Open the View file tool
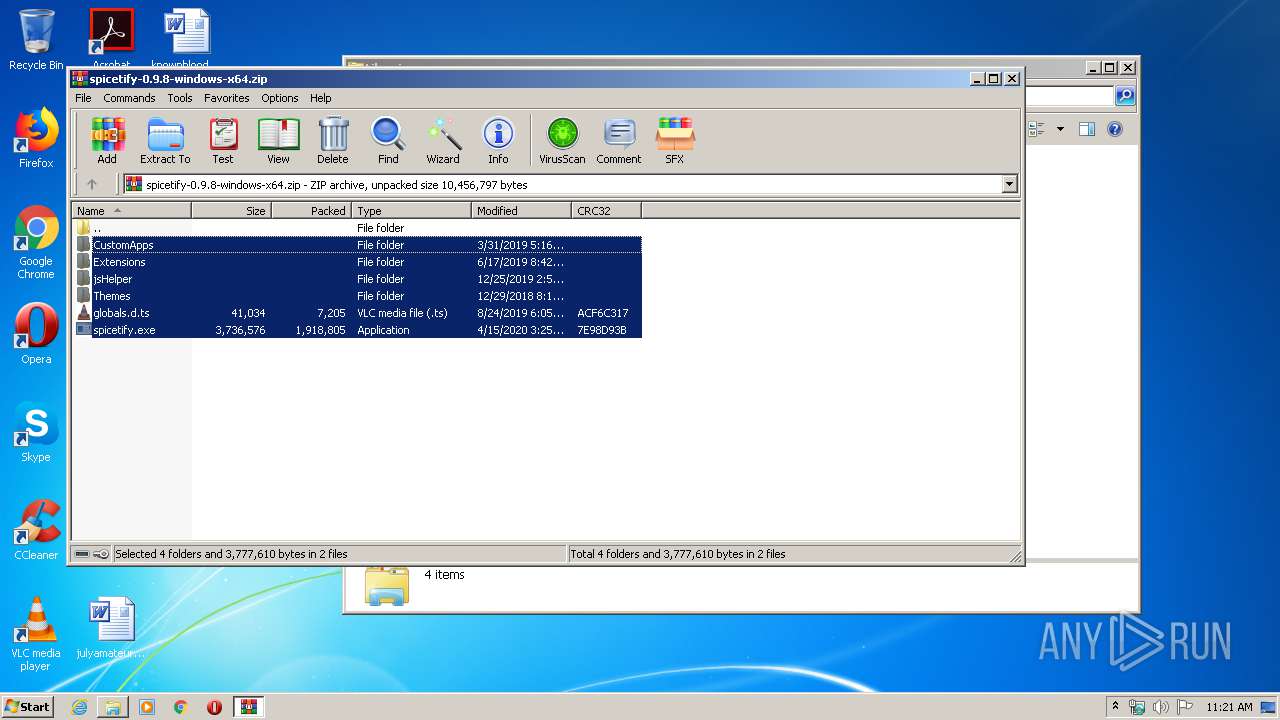The height and width of the screenshot is (720, 1280). (278, 141)
